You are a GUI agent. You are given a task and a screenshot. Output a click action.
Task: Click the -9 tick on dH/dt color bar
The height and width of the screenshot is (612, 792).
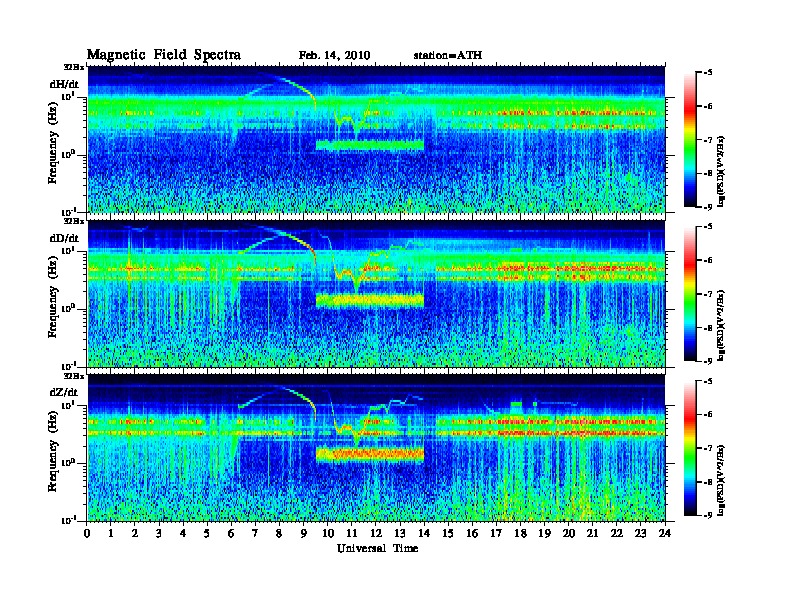[708, 207]
